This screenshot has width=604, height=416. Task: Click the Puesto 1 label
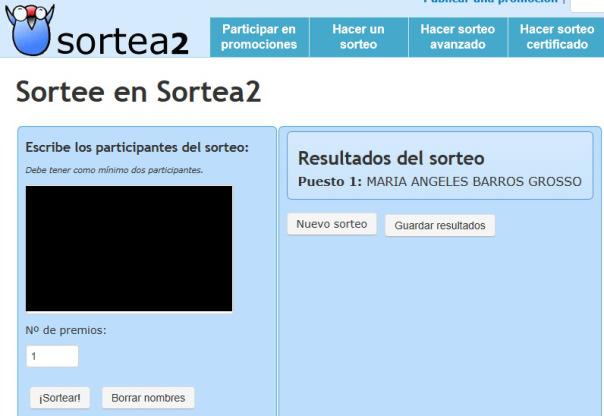(330, 181)
